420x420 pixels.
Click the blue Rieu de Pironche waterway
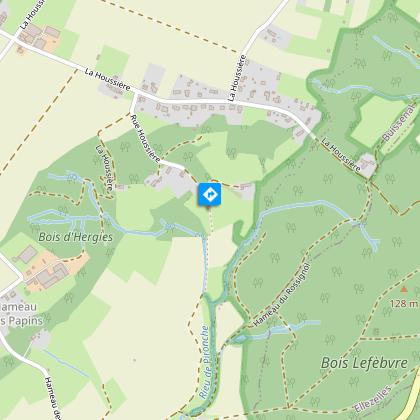(213, 350)
